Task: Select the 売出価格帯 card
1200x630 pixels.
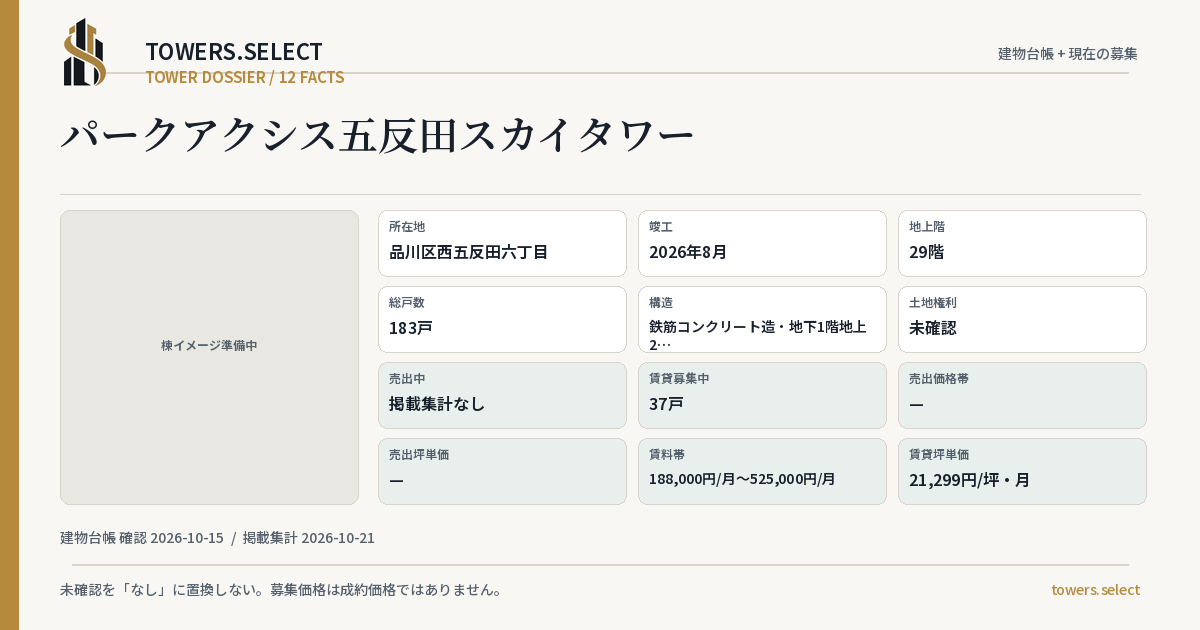Action: point(1022,395)
